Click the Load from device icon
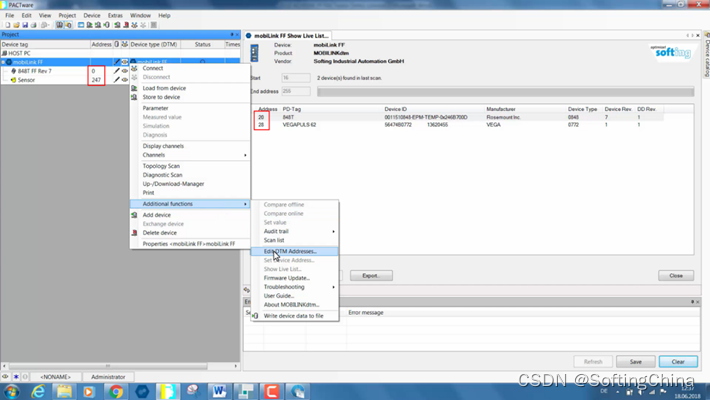This screenshot has width=710, height=400. (x=135, y=88)
